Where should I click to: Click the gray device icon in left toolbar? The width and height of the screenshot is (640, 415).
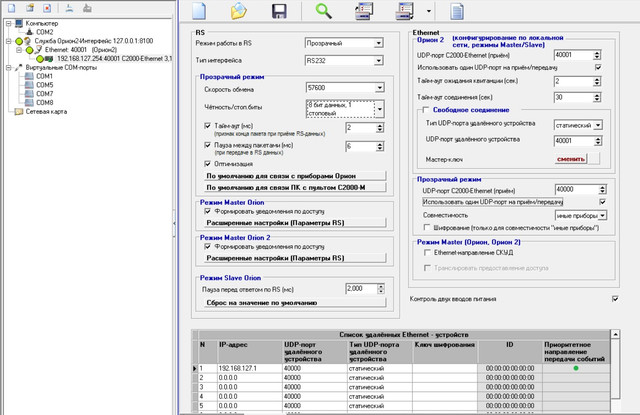[x=87, y=8]
